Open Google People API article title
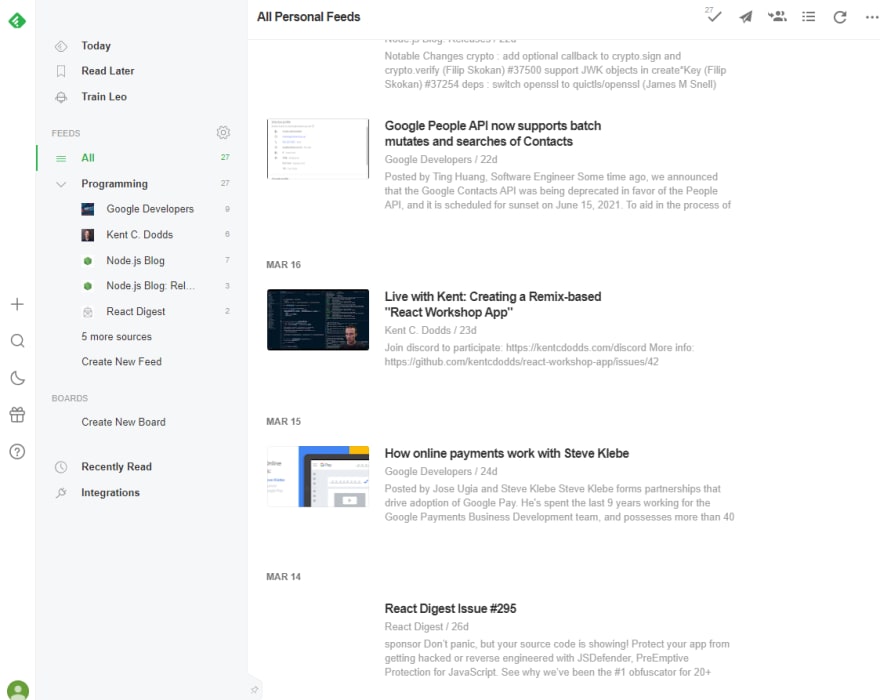This screenshot has width=880, height=700. point(493,134)
